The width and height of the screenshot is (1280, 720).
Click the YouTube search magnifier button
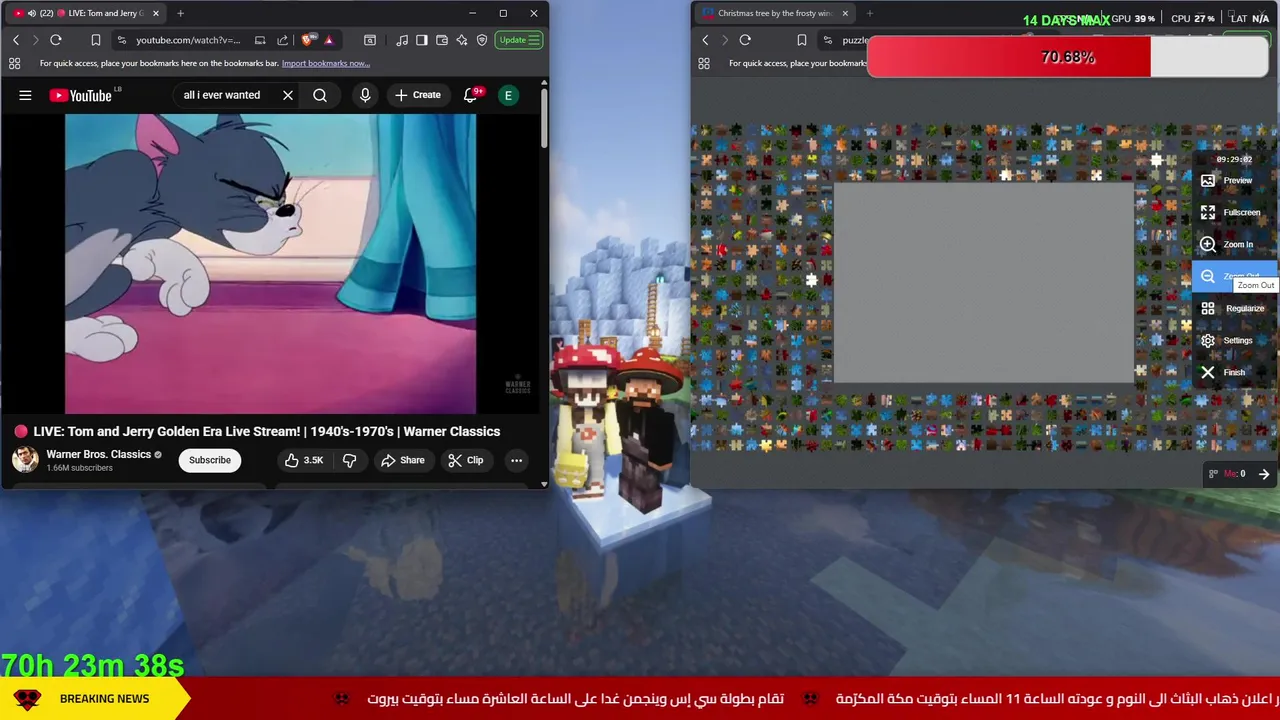(320, 95)
